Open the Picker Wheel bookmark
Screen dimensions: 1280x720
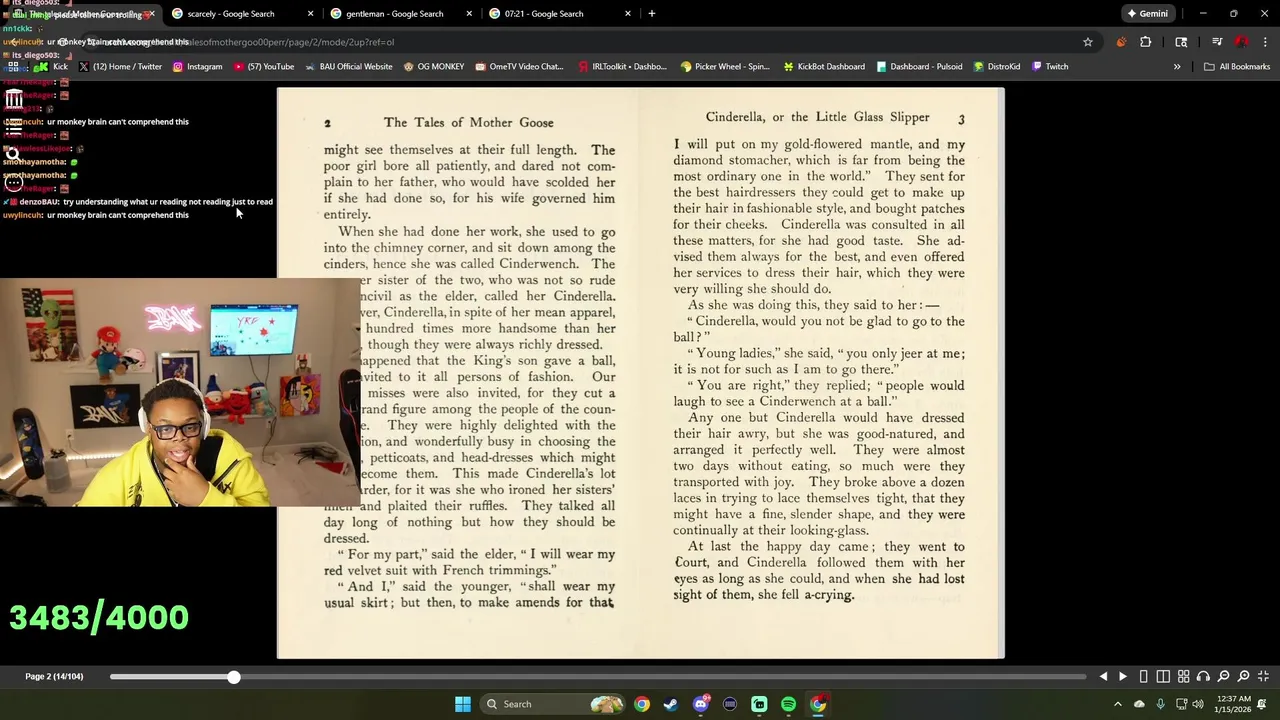click(725, 67)
